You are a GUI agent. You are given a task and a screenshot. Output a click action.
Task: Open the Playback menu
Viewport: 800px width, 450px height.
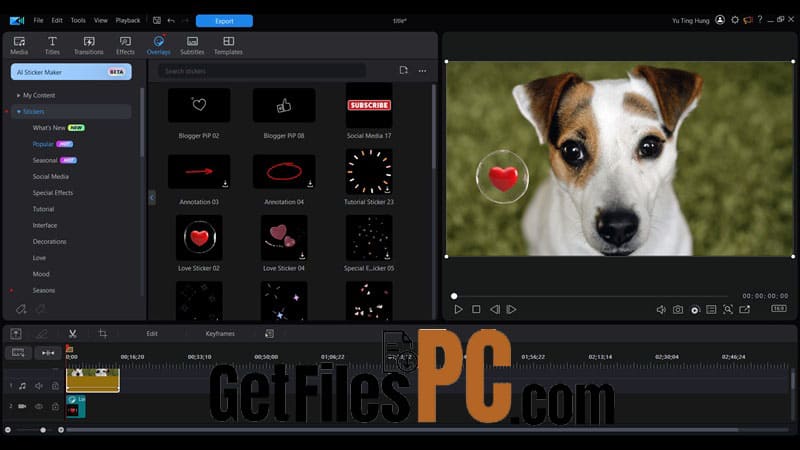(128, 20)
